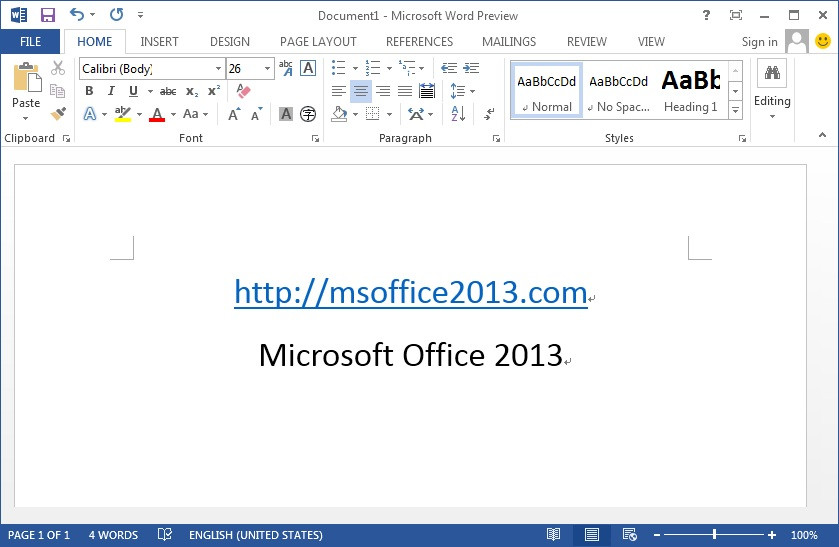Switch to the INSERT tab
The height and width of the screenshot is (547, 839).
coord(159,41)
